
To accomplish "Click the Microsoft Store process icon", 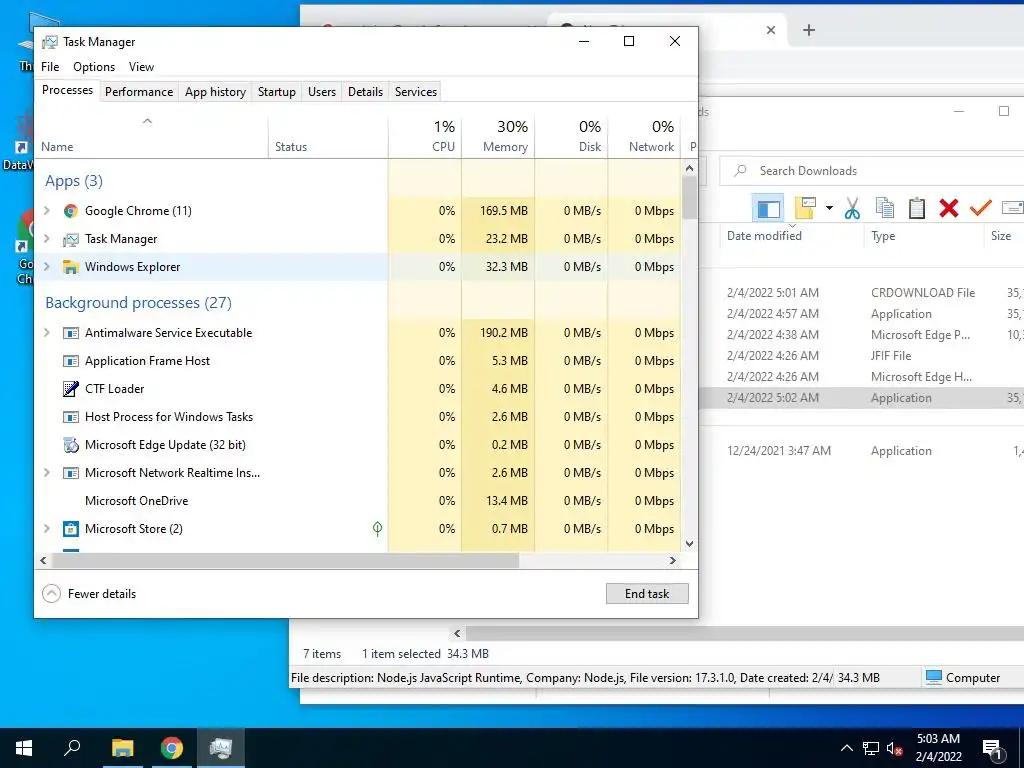I will (71, 529).
